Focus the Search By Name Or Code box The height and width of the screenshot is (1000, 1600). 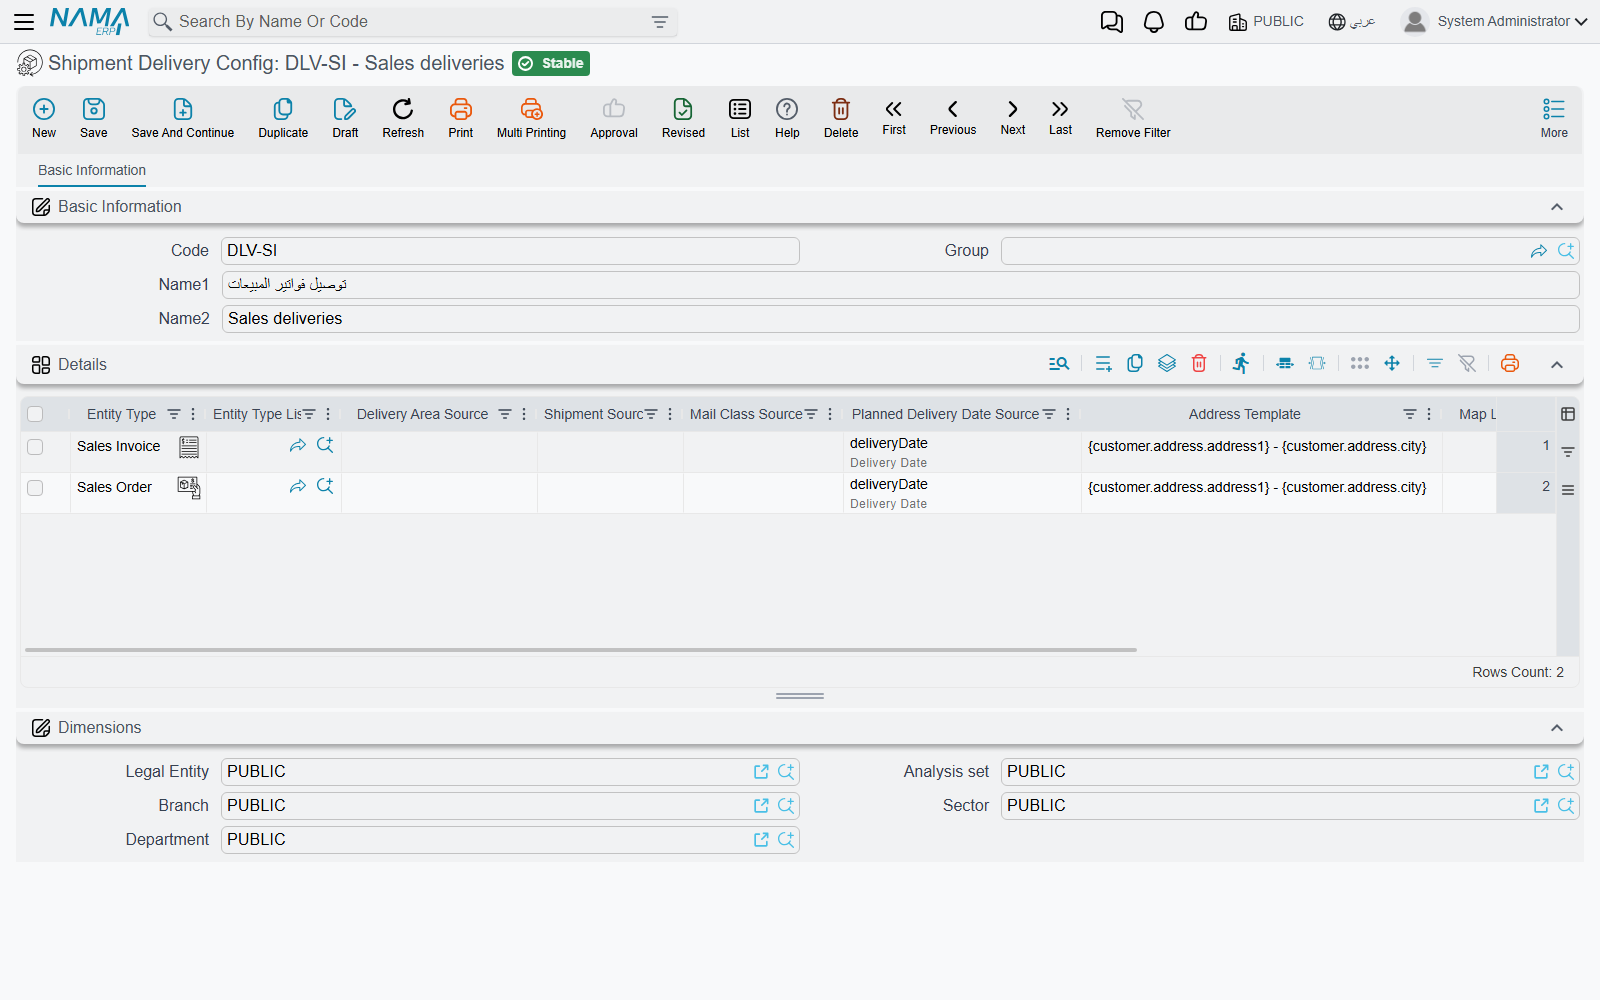tap(410, 22)
